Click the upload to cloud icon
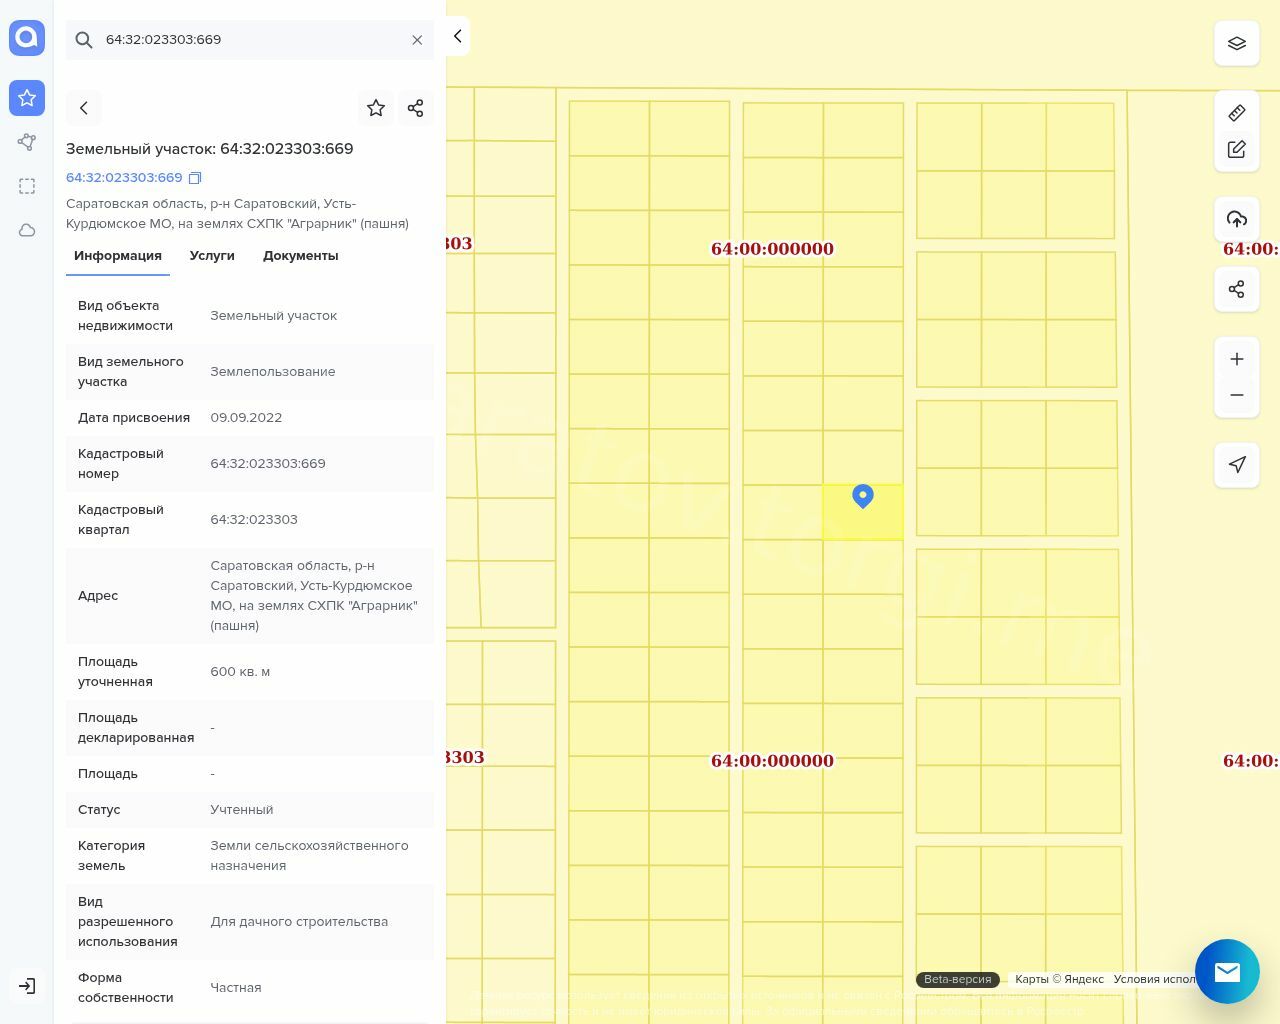1280x1024 pixels. click(x=1237, y=219)
